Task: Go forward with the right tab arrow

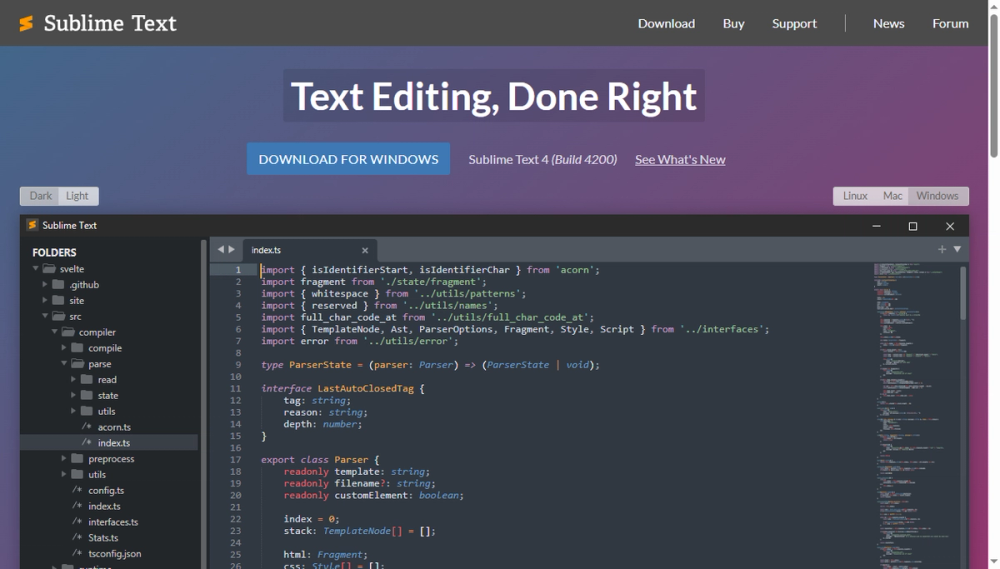Action: click(232, 249)
